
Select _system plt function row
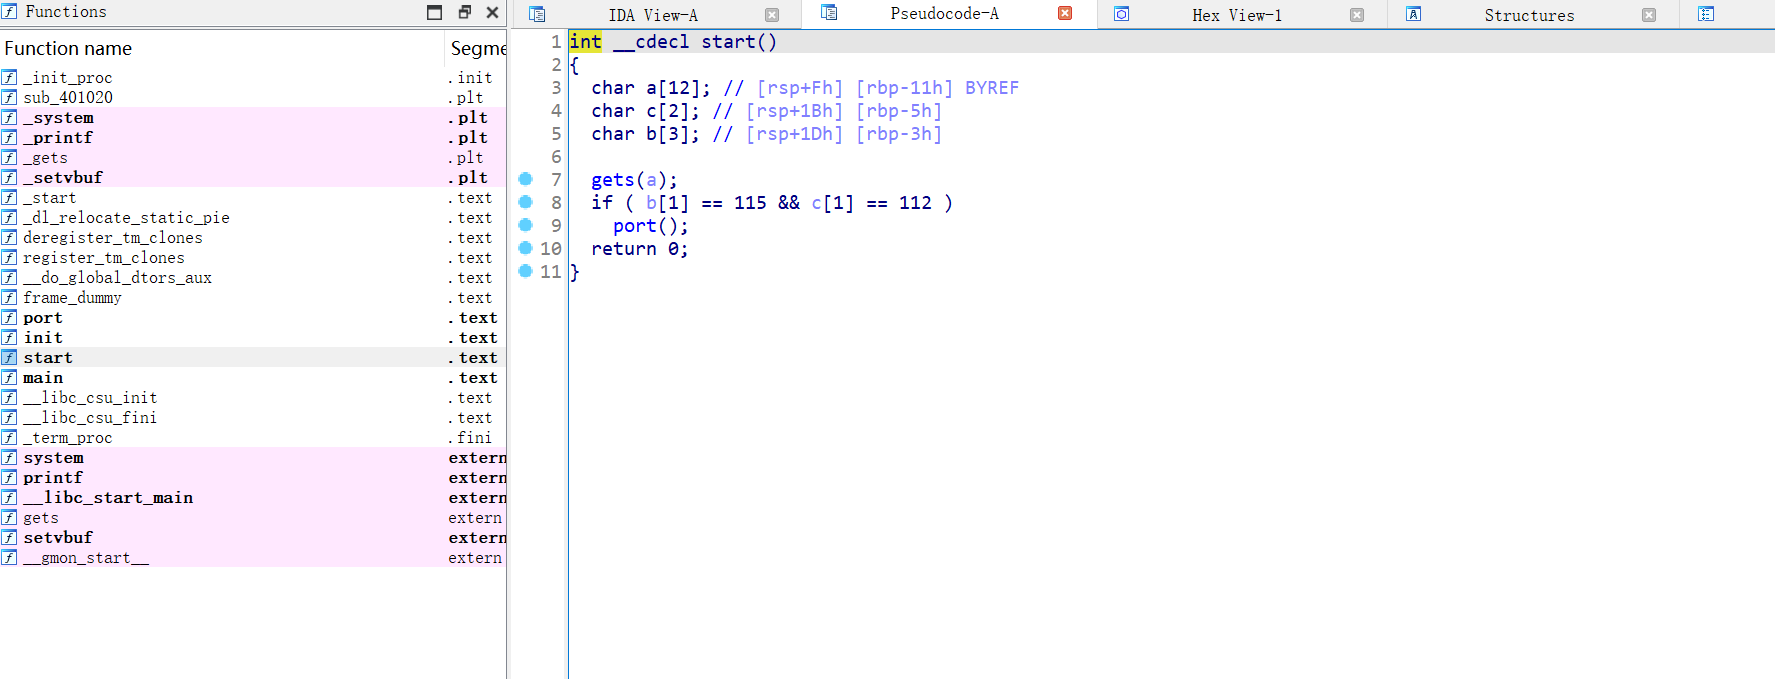(253, 117)
